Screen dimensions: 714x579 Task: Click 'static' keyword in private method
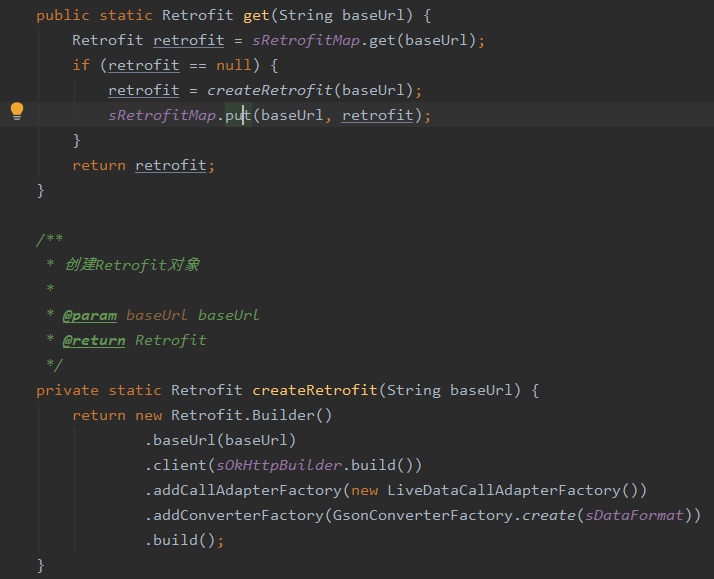135,391
